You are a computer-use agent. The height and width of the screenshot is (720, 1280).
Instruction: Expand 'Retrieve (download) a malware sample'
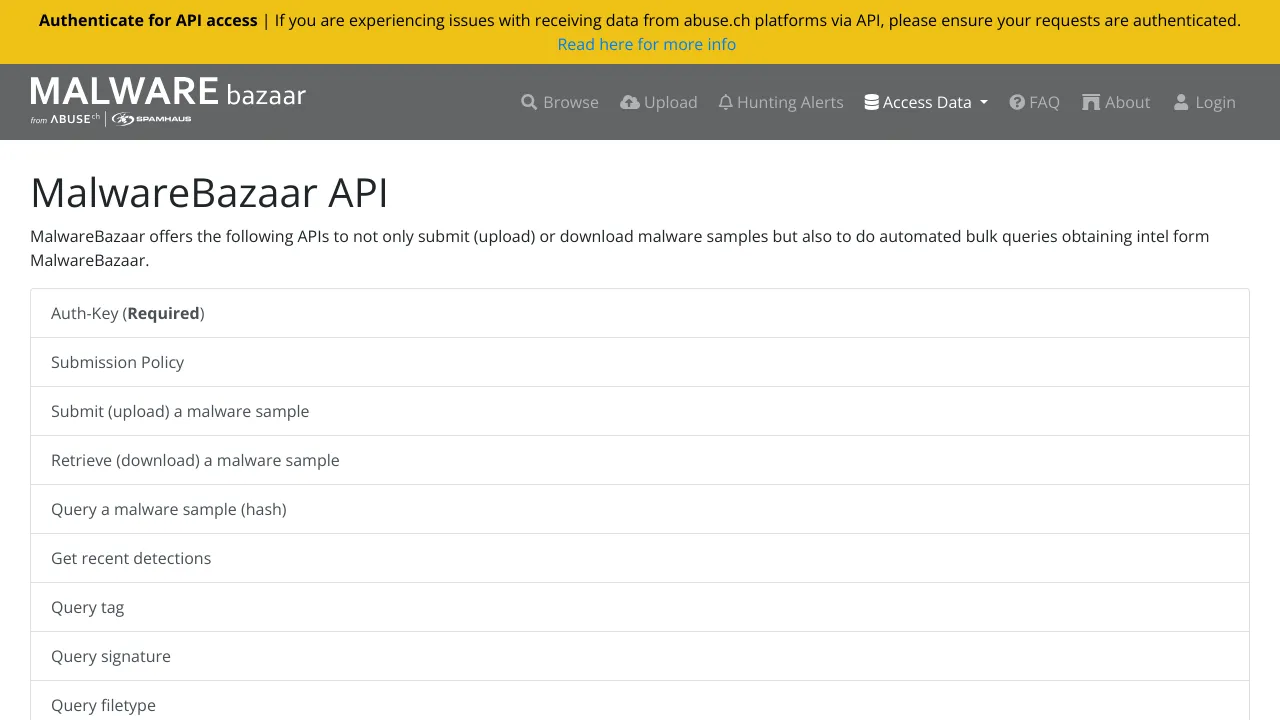(x=640, y=460)
